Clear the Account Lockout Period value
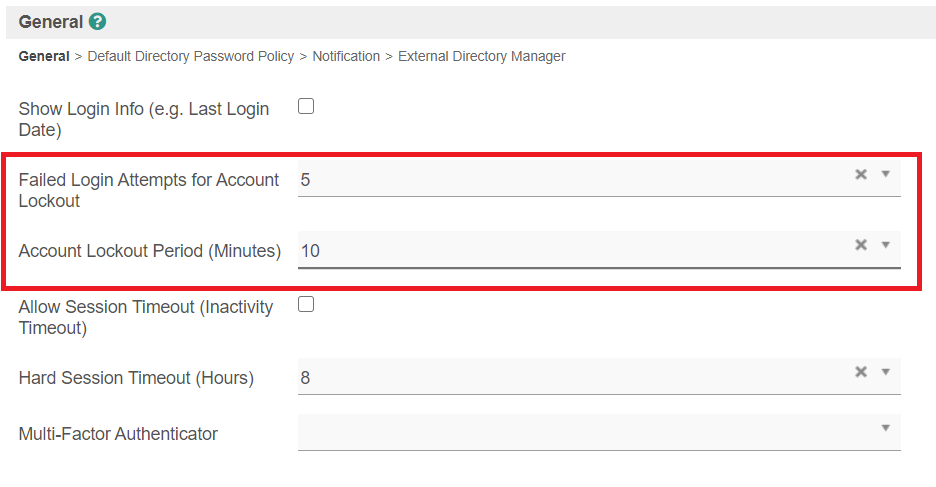 (x=860, y=245)
